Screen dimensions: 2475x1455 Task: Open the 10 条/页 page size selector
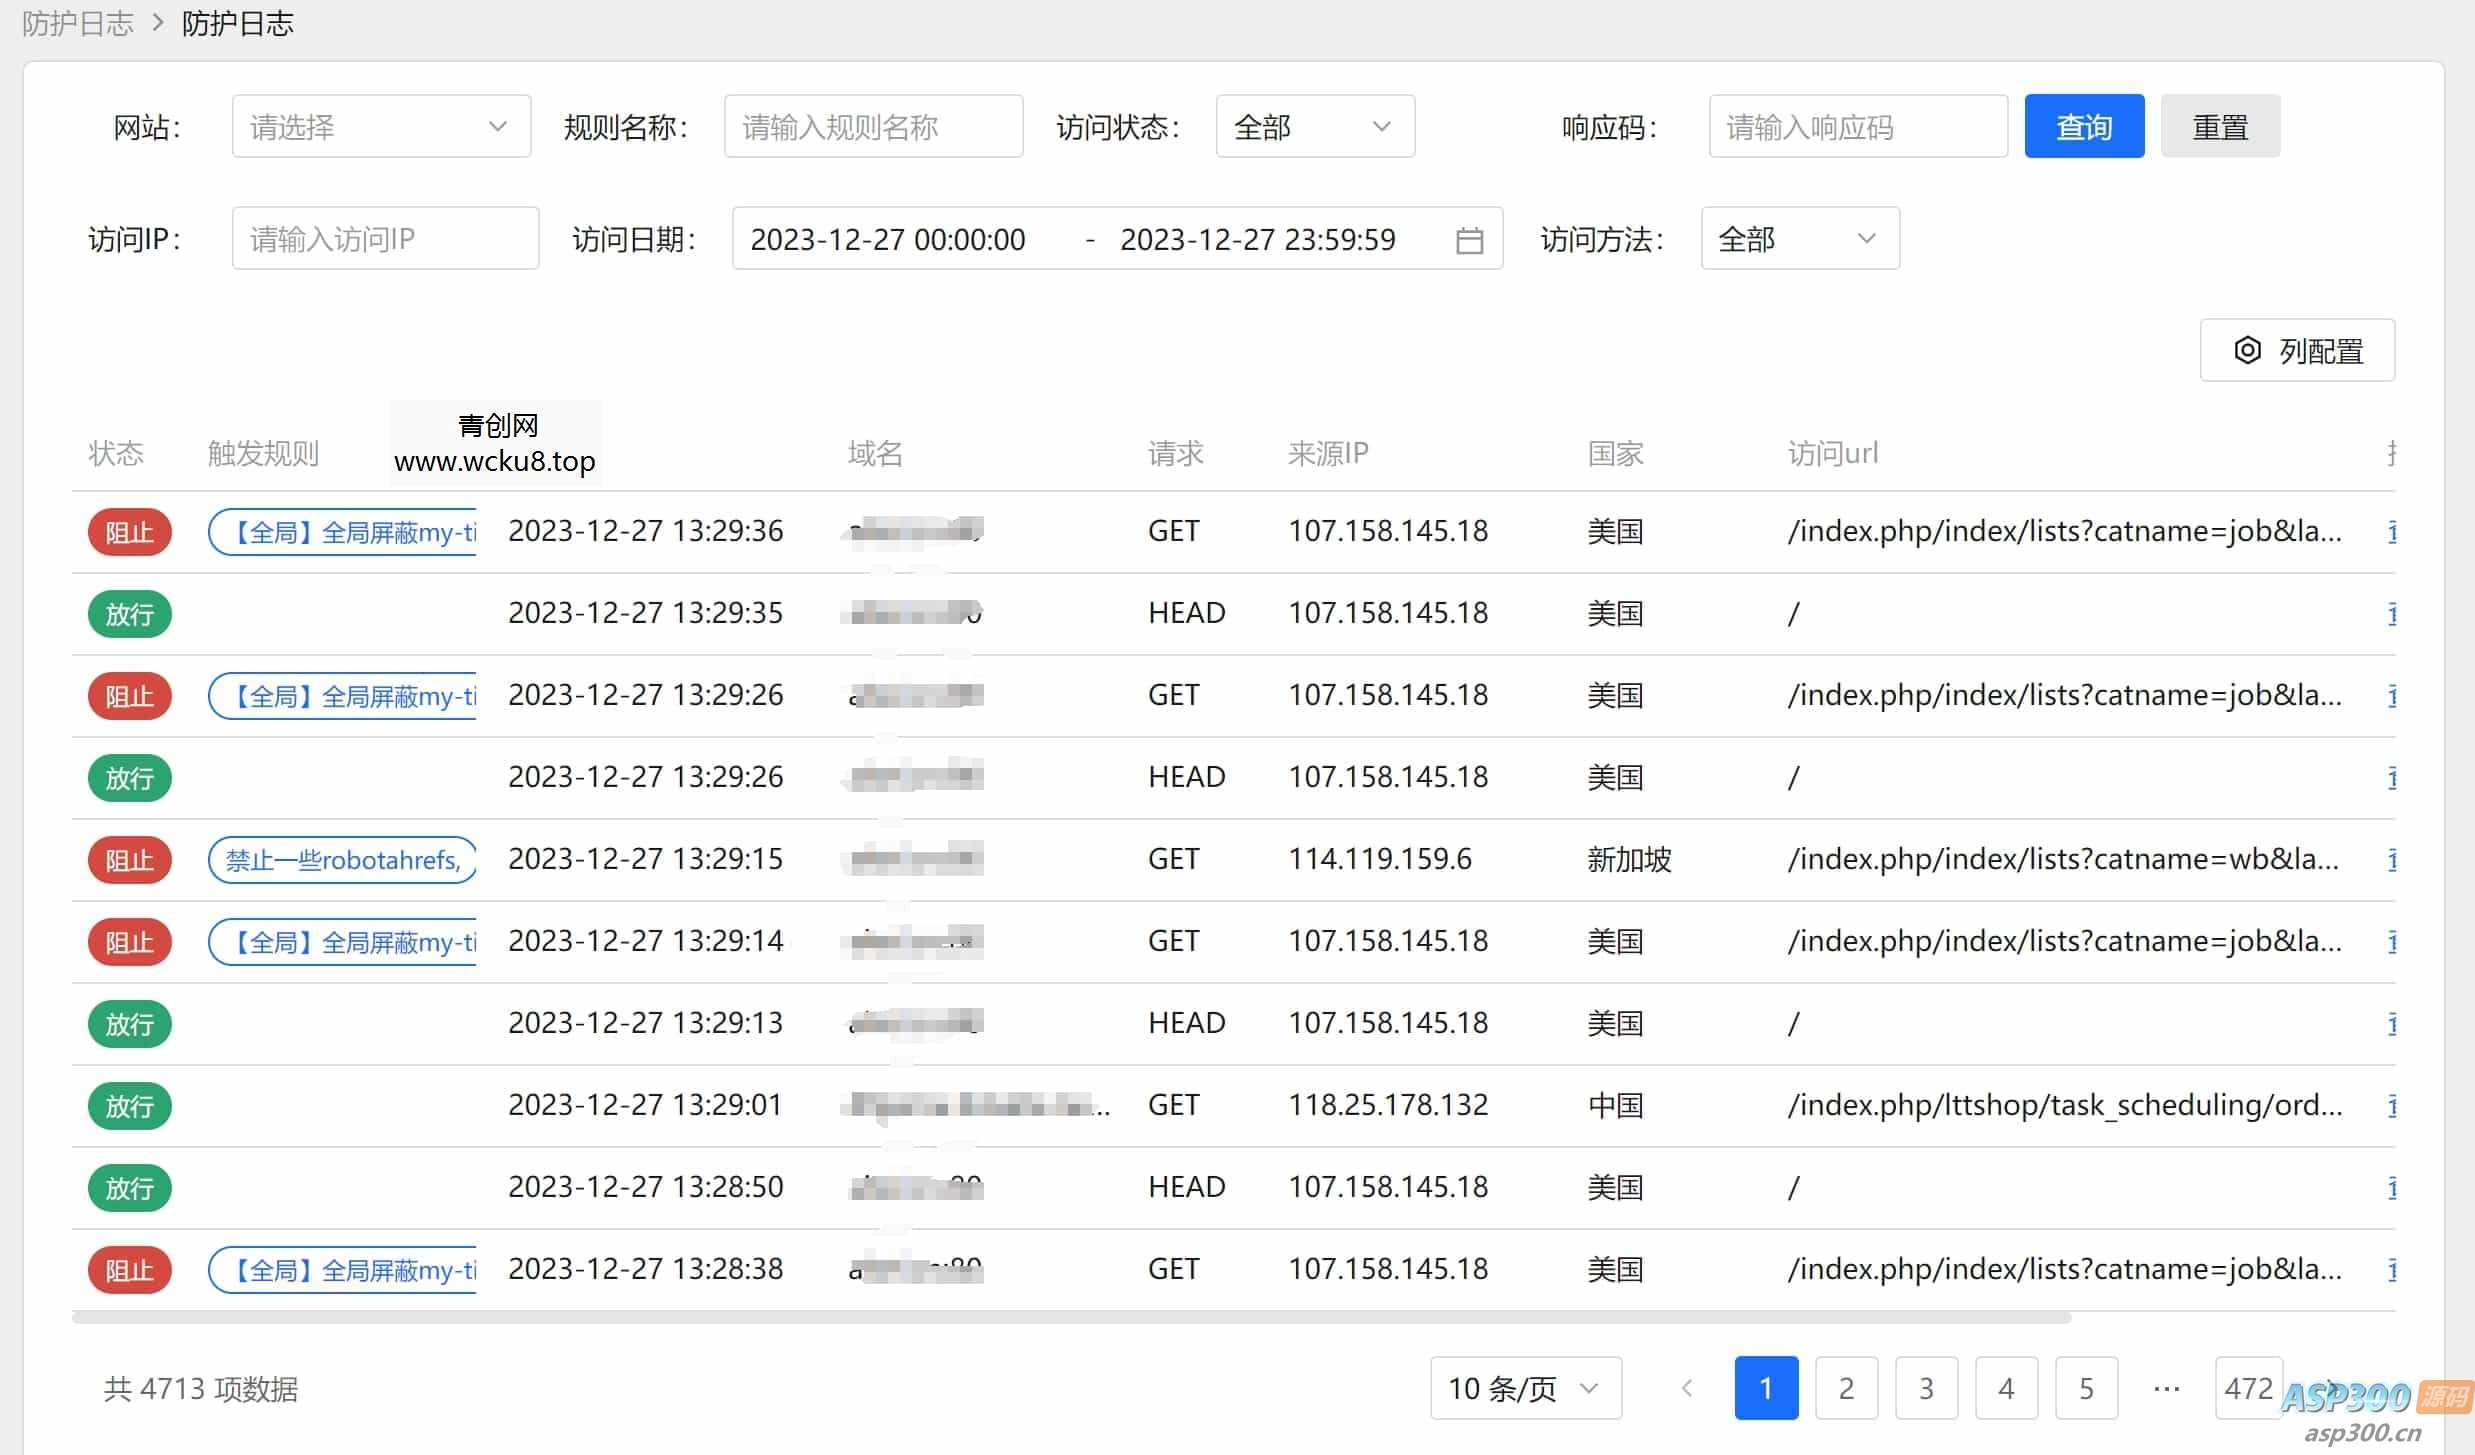click(1524, 1388)
